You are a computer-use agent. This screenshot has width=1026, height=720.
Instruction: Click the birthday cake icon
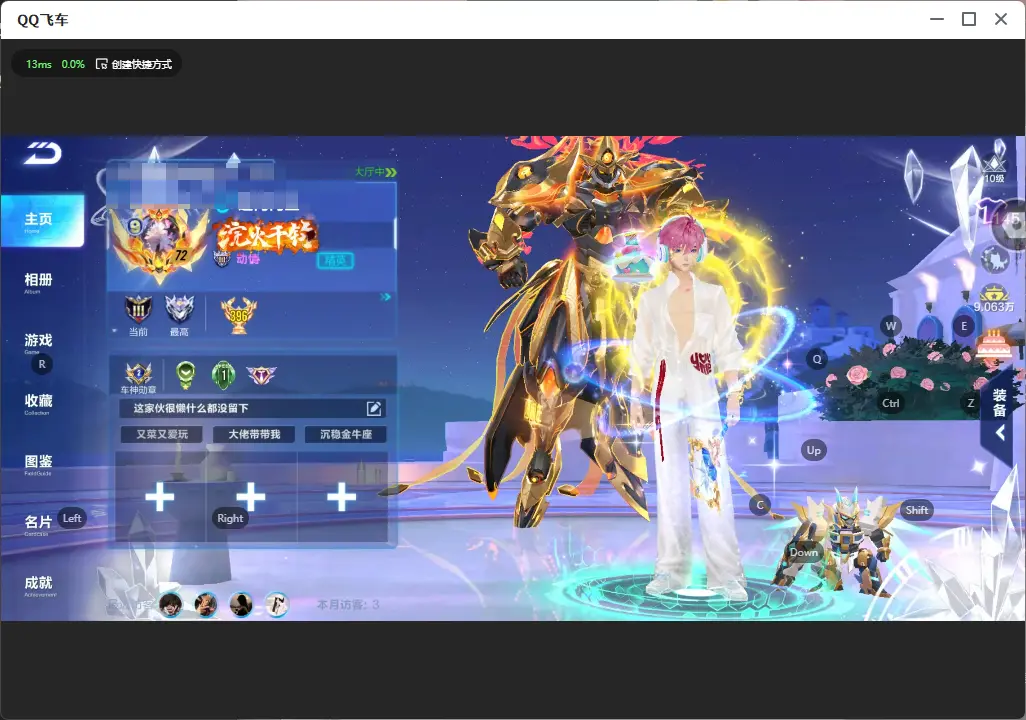[994, 344]
